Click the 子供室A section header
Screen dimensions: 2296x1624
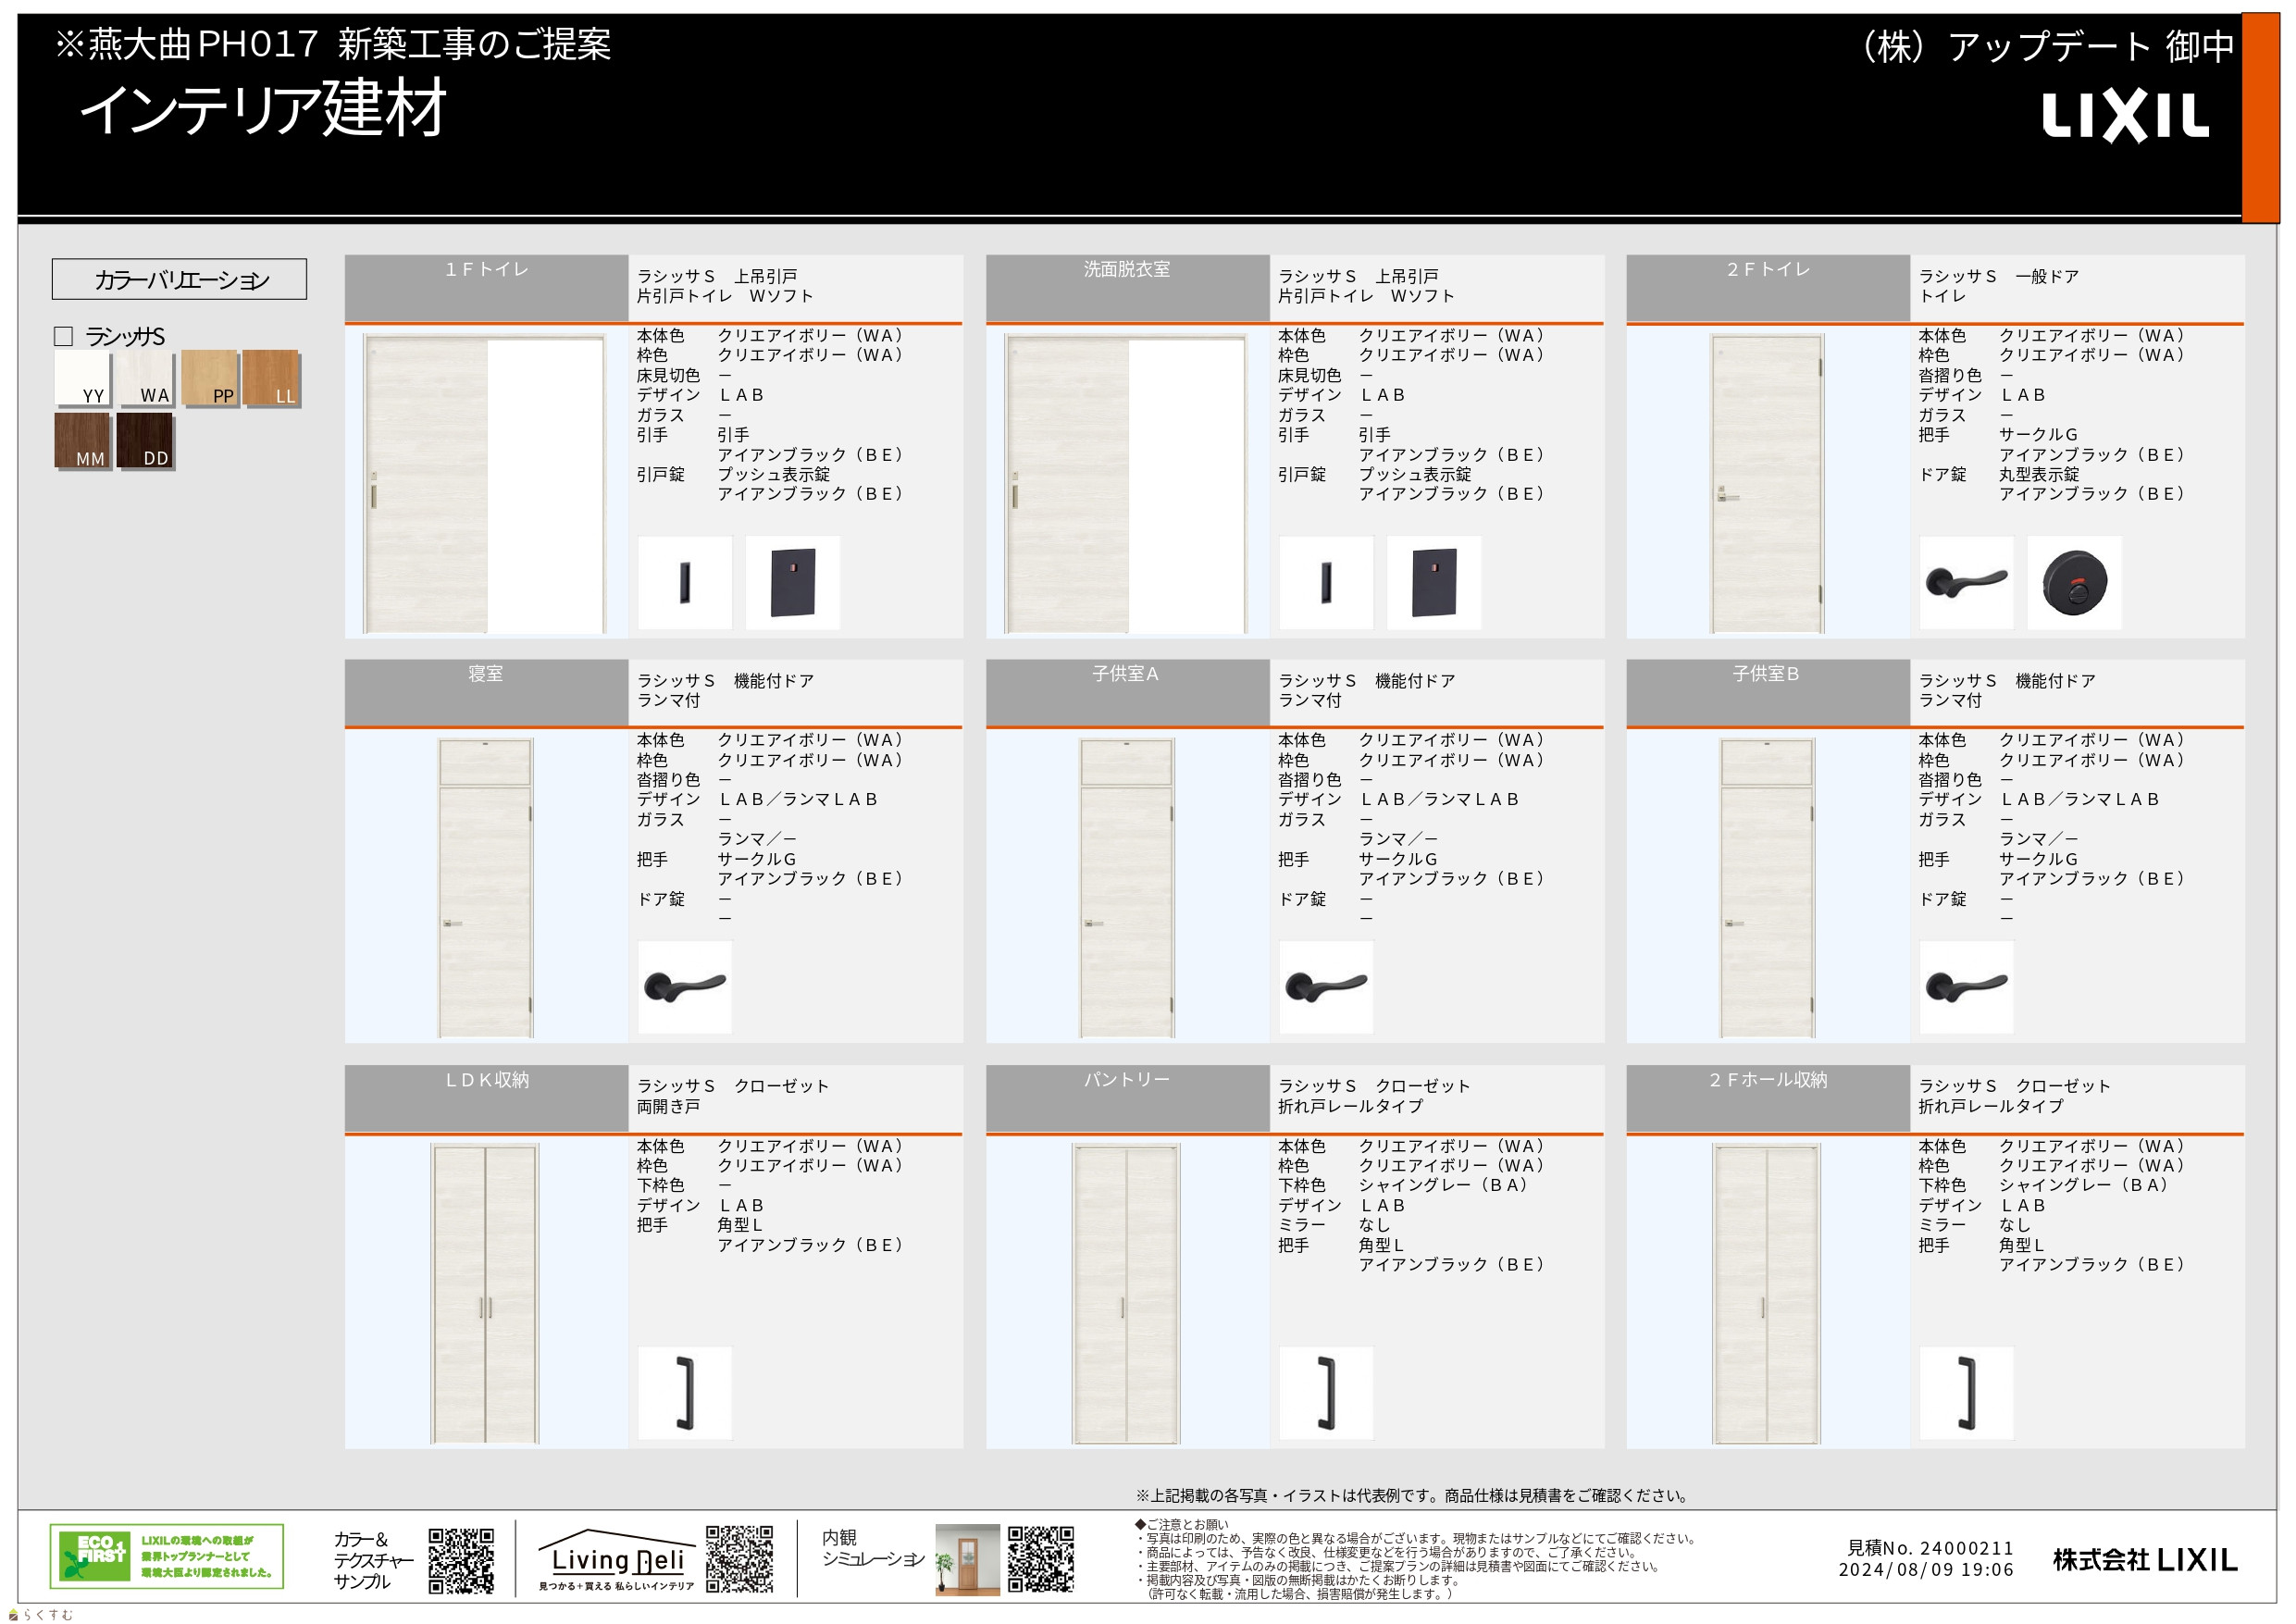pos(1127,692)
